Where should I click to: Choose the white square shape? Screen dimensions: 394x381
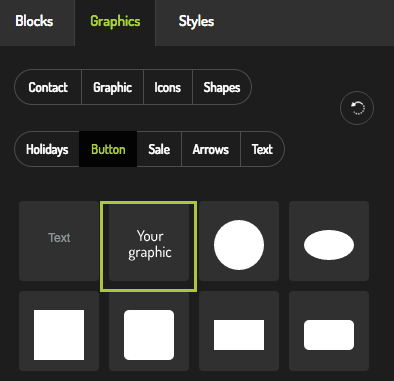tap(59, 335)
